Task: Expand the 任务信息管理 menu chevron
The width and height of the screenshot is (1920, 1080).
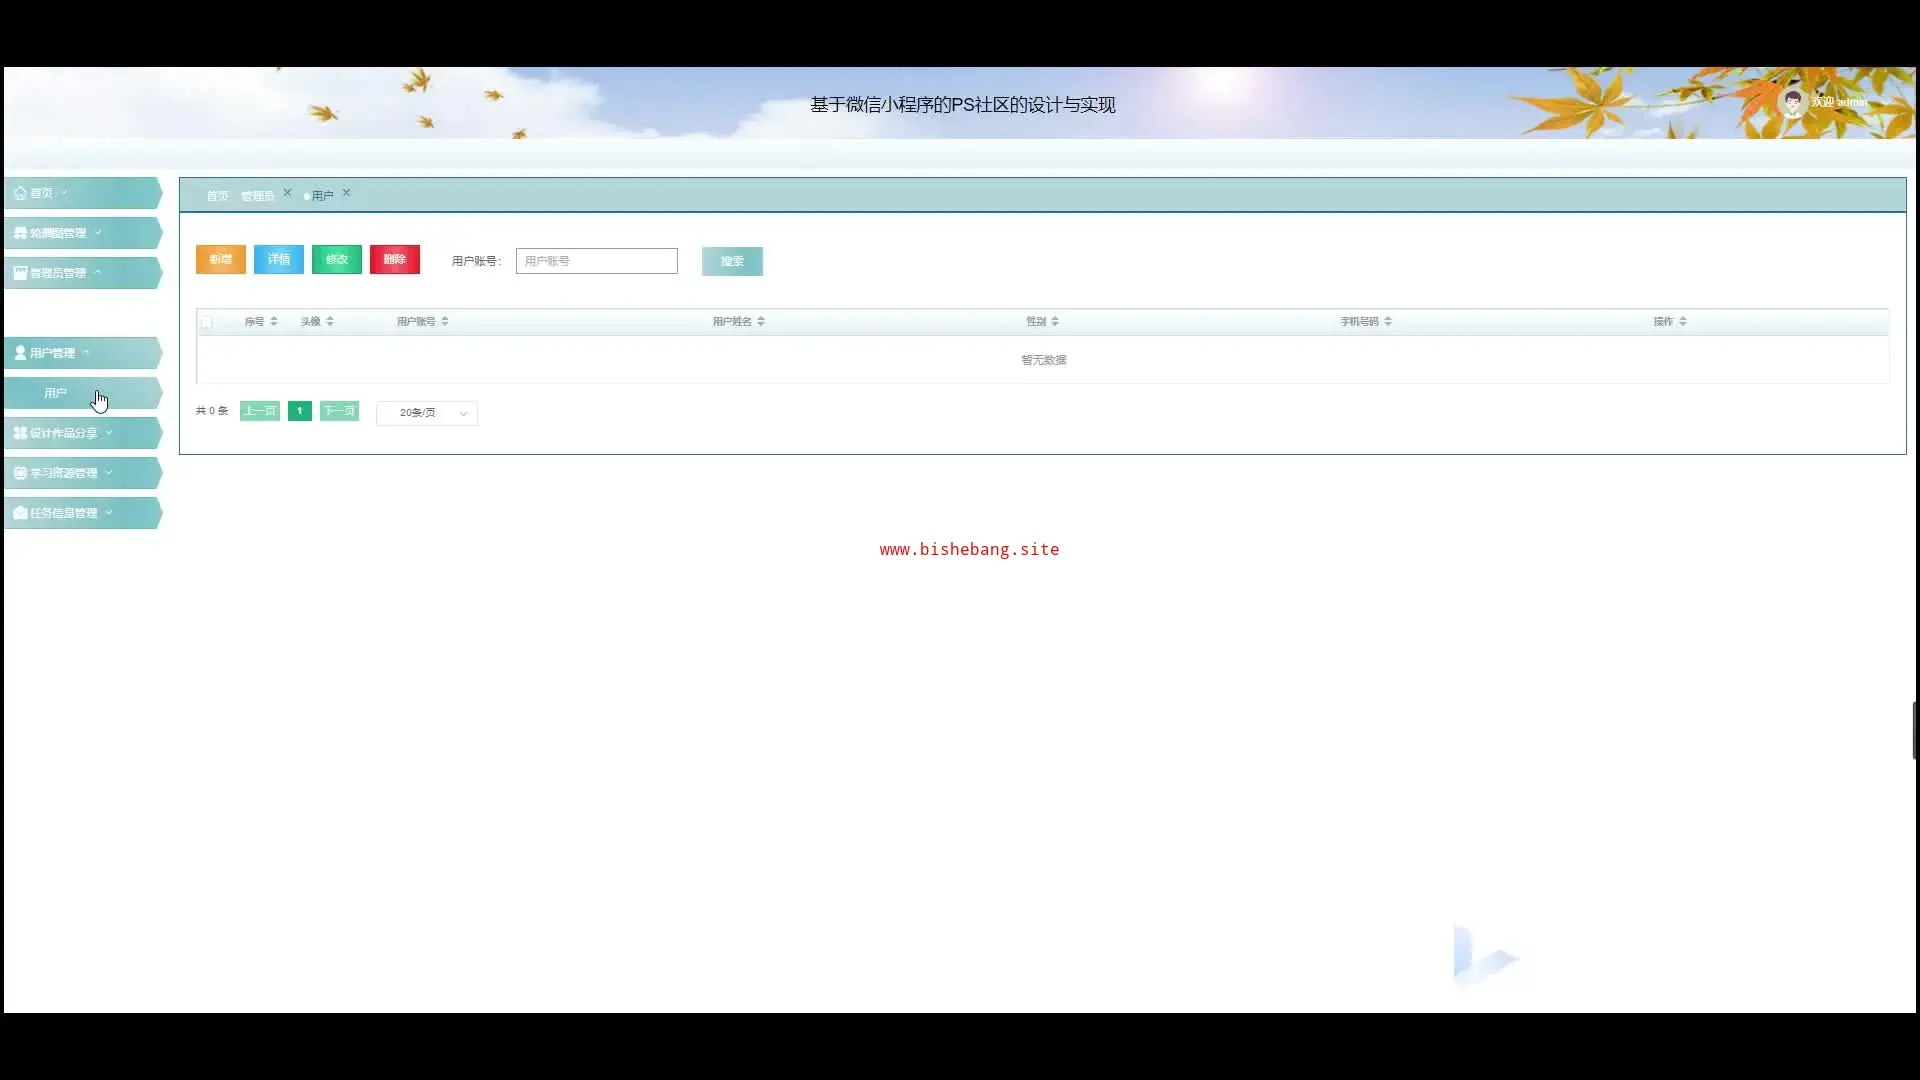Action: [109, 512]
